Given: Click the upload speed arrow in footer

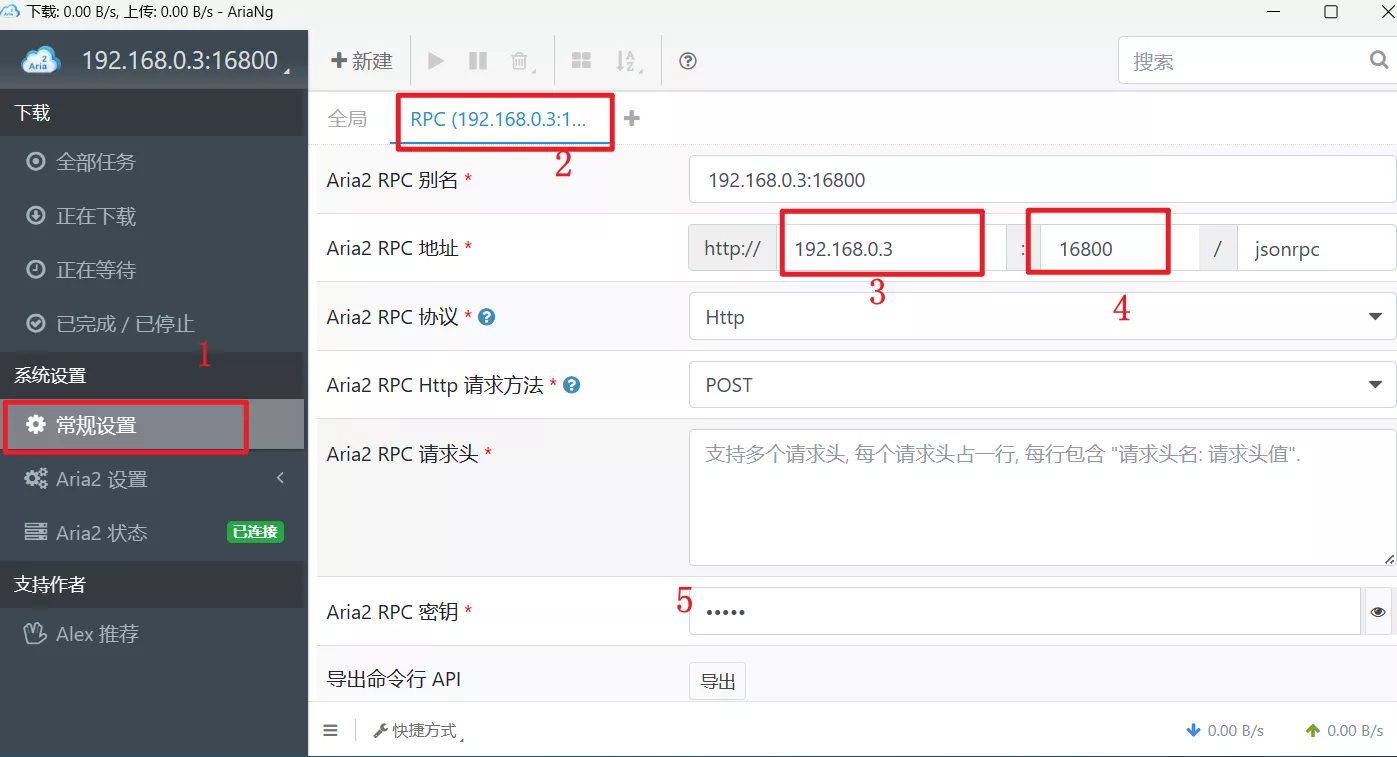Looking at the screenshot, I should coord(1313,731).
